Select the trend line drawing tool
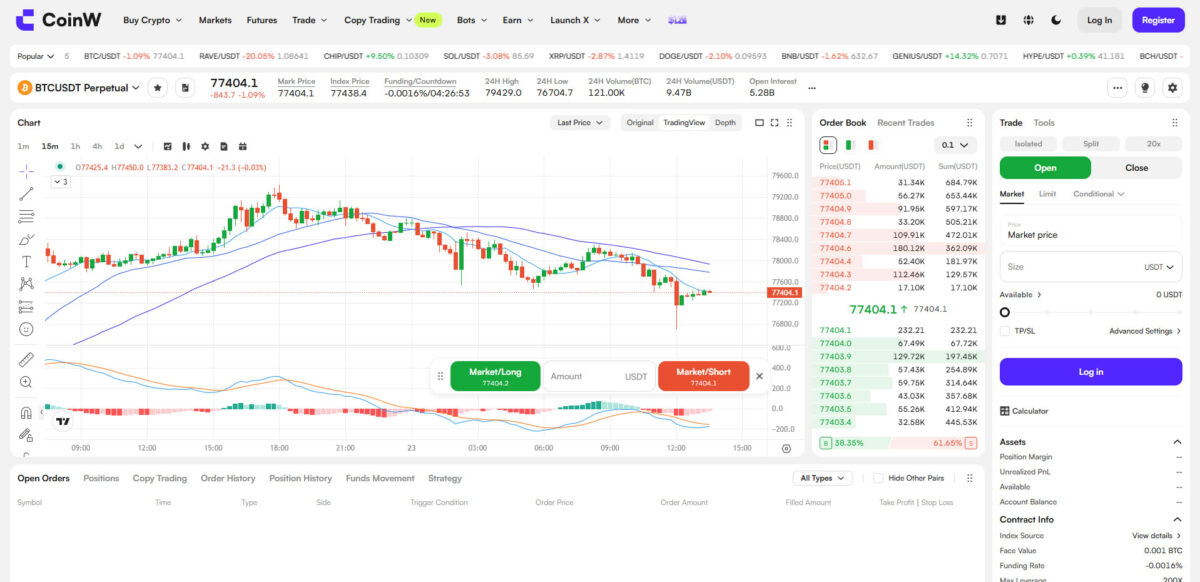 click(x=26, y=193)
